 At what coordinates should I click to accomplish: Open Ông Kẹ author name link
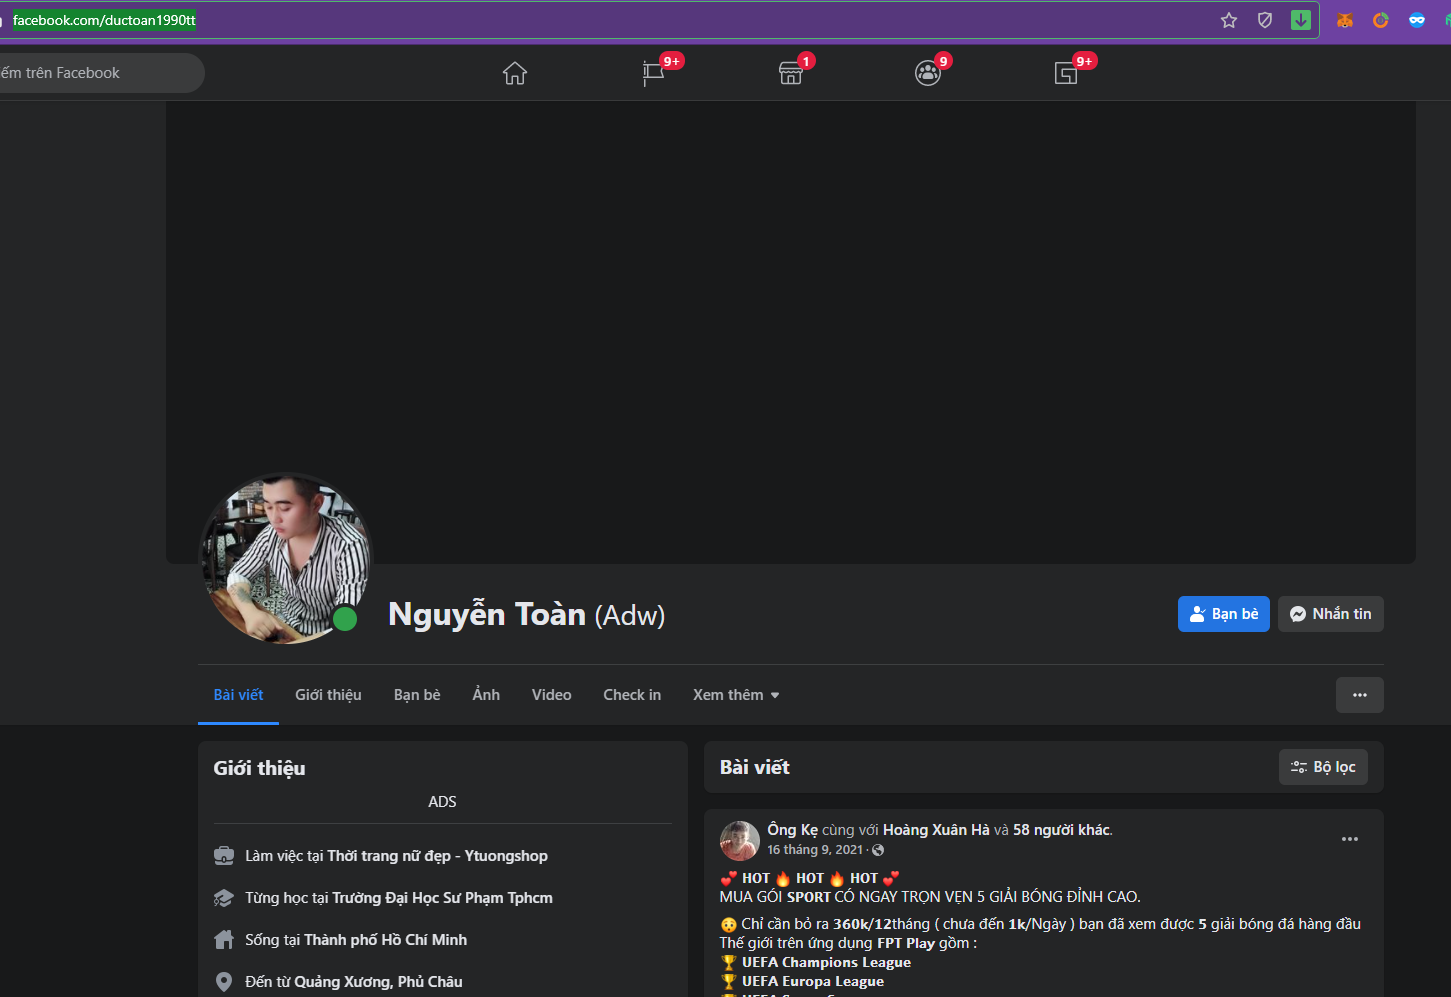tap(792, 830)
